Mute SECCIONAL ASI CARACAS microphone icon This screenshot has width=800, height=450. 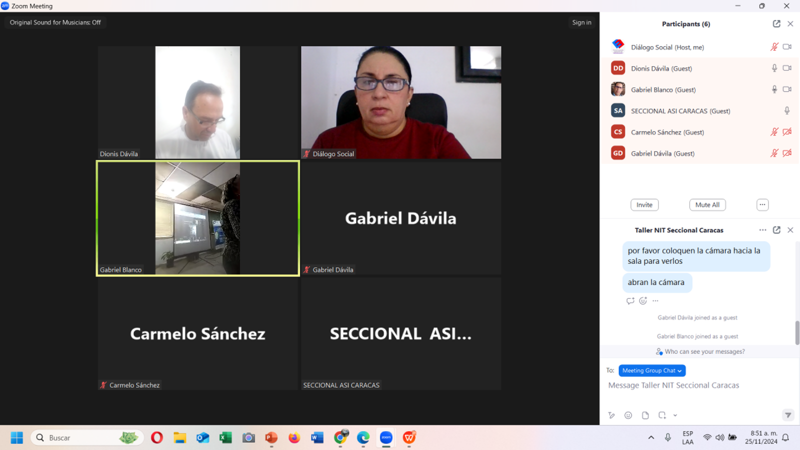point(787,111)
